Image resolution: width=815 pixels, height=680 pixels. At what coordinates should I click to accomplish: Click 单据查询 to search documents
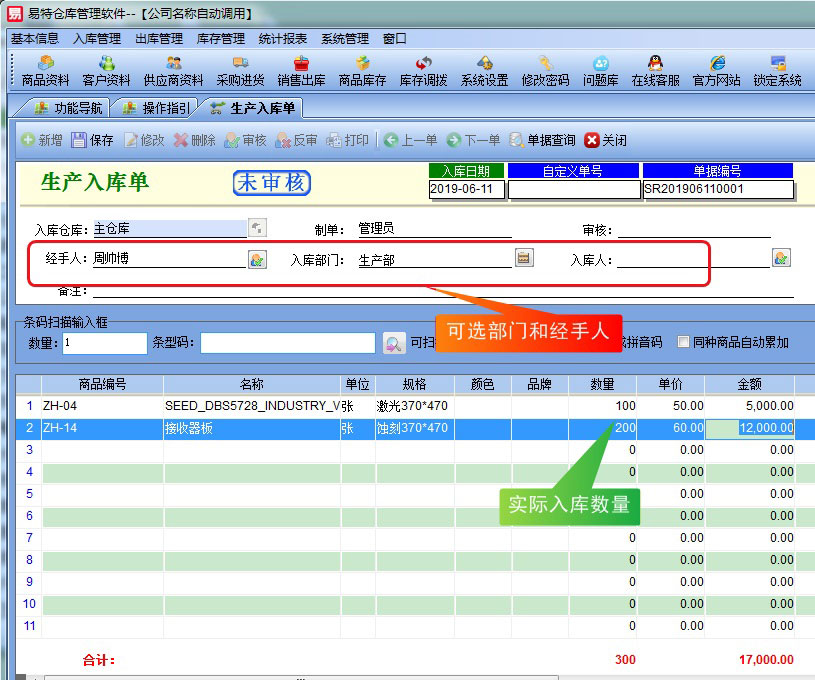(x=542, y=141)
